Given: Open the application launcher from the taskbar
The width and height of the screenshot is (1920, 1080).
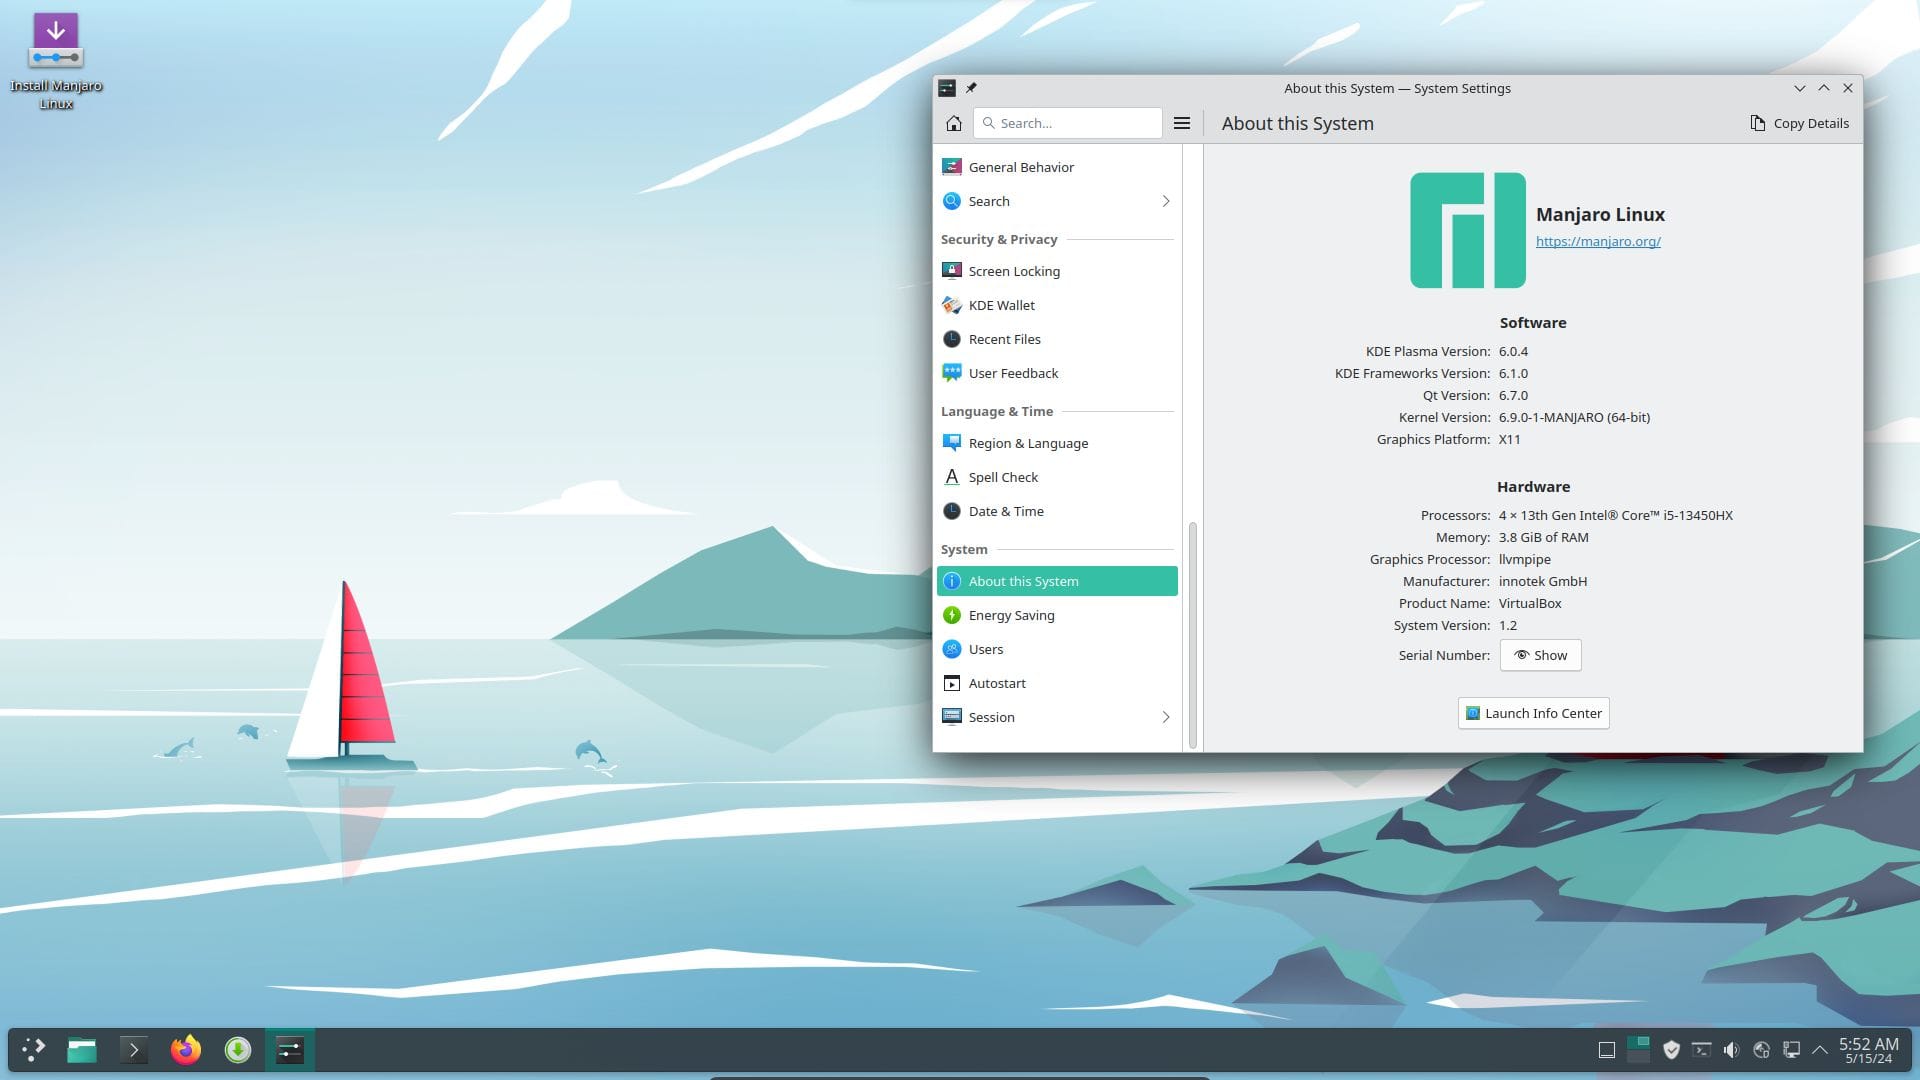Looking at the screenshot, I should (x=33, y=1050).
